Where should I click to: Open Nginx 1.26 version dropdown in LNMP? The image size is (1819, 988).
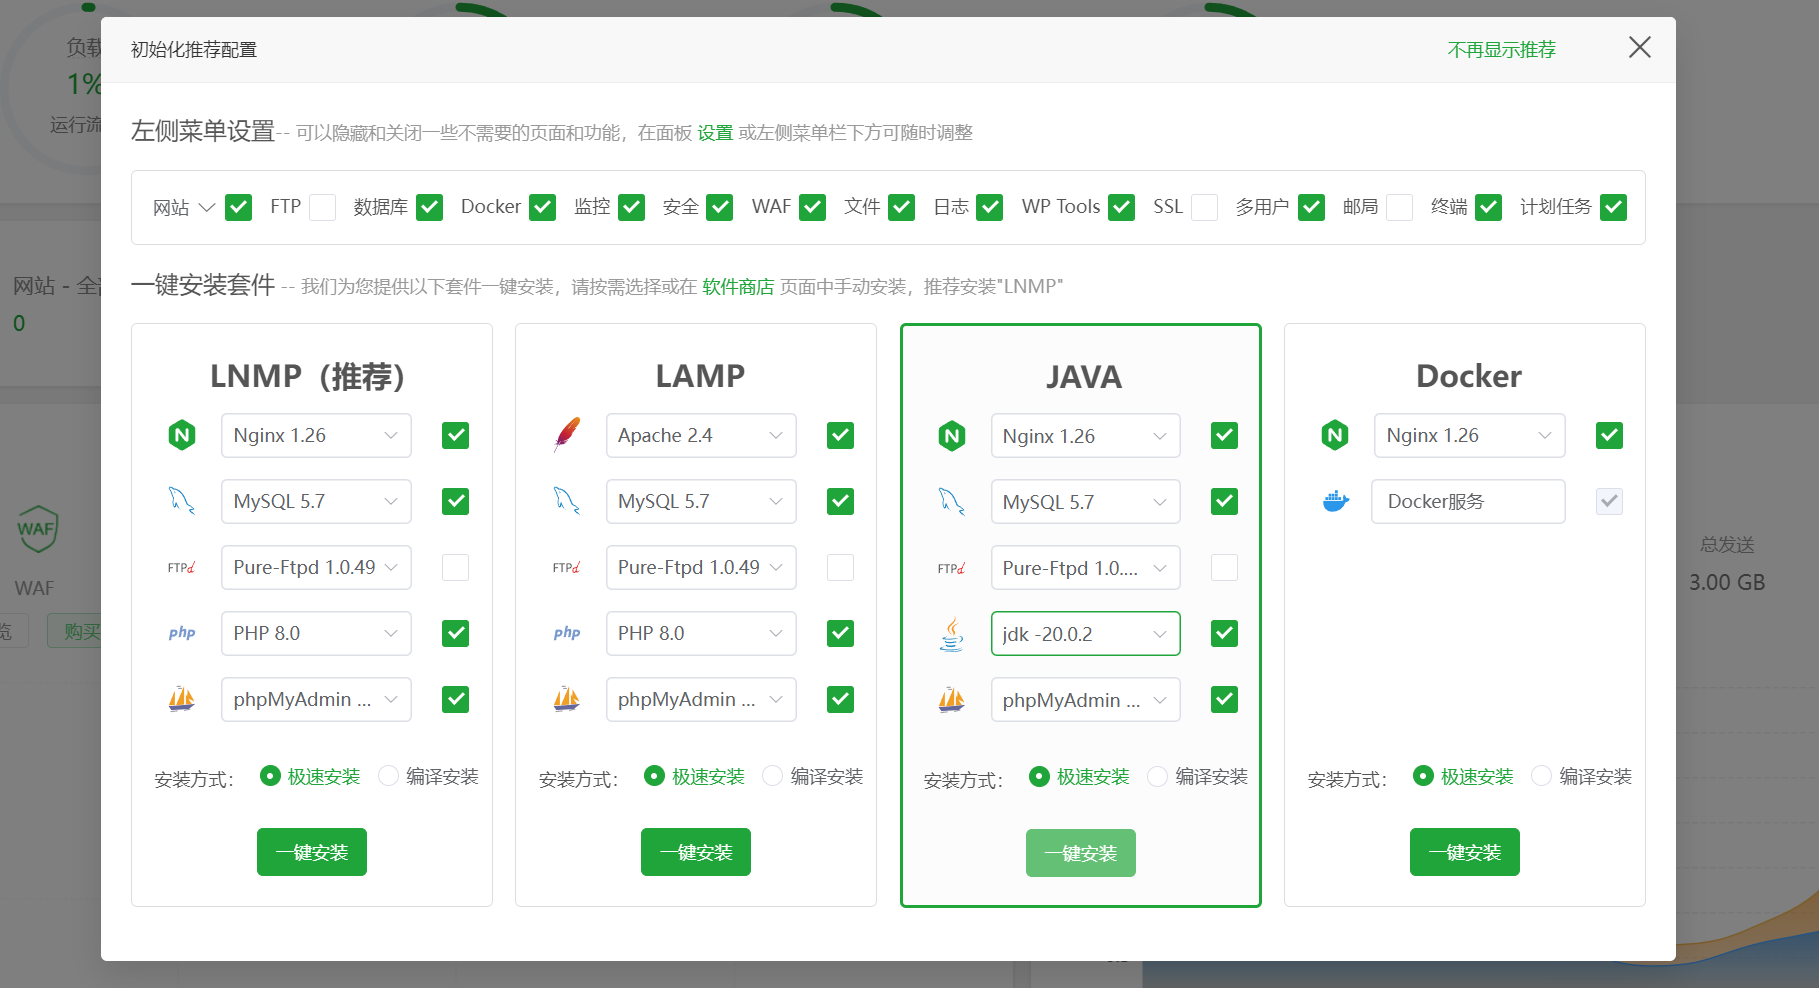[316, 435]
